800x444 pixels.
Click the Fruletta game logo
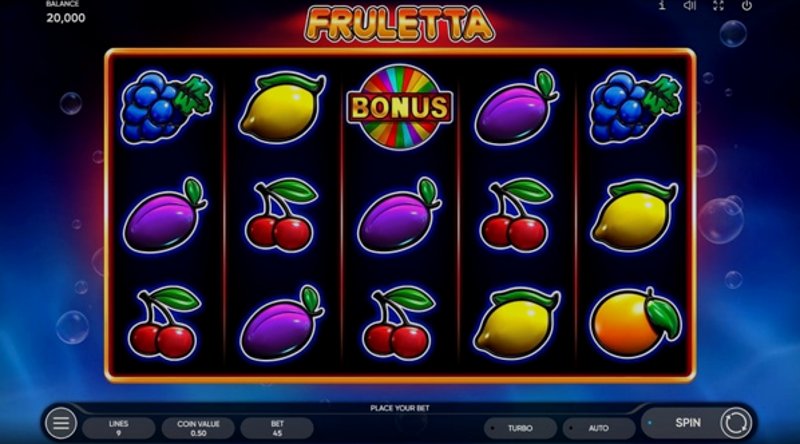(399, 24)
